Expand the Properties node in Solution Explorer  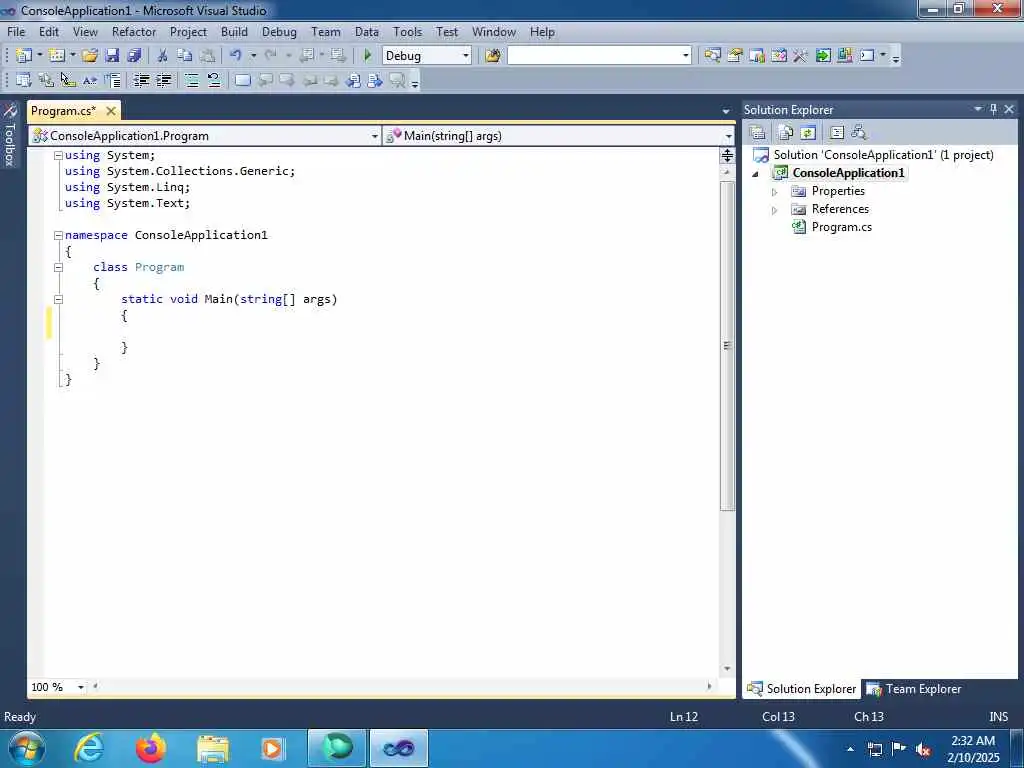pyautogui.click(x=775, y=192)
